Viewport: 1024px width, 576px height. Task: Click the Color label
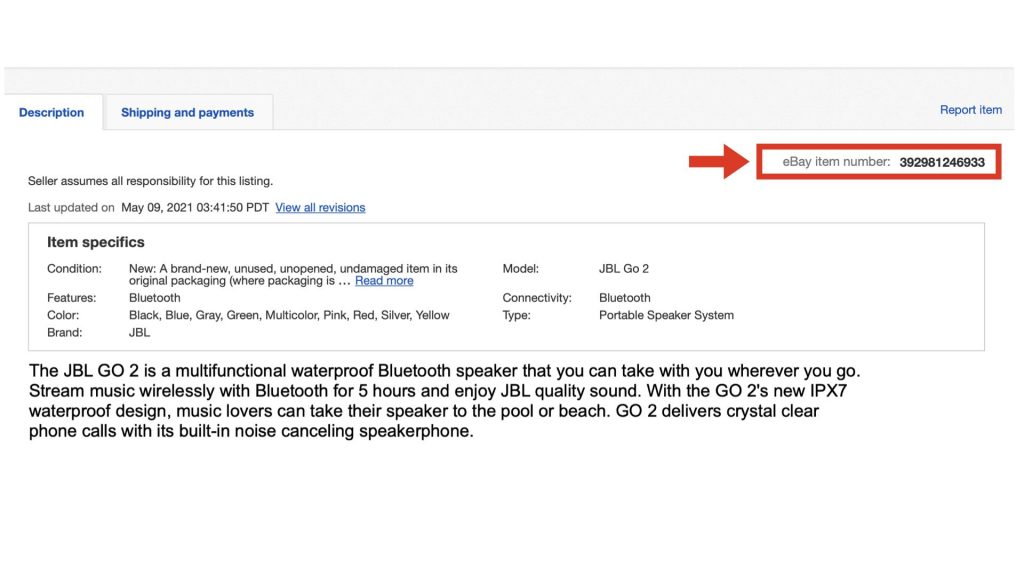pos(63,315)
